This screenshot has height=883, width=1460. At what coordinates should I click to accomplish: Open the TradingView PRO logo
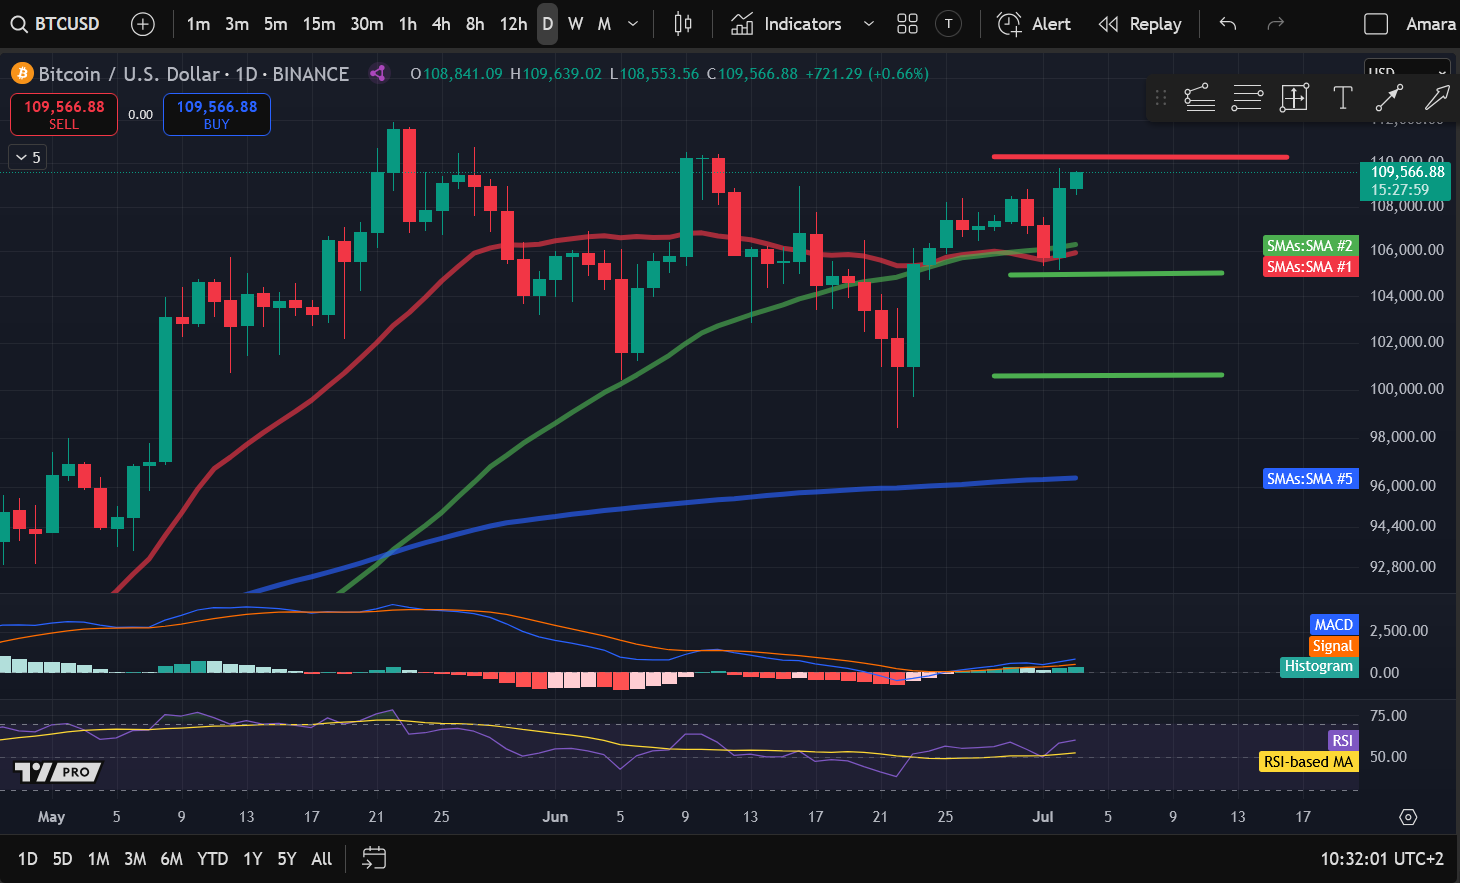pos(58,772)
